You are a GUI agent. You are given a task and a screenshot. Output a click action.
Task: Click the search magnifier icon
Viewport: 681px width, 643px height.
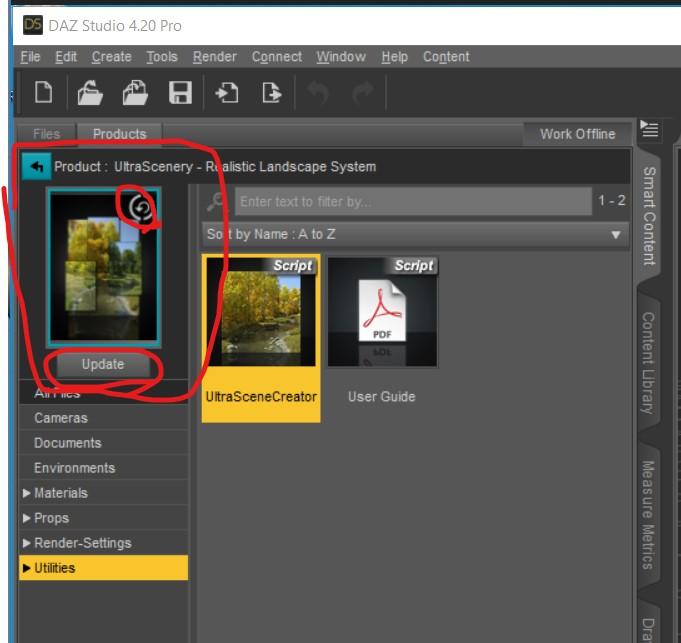(x=215, y=201)
